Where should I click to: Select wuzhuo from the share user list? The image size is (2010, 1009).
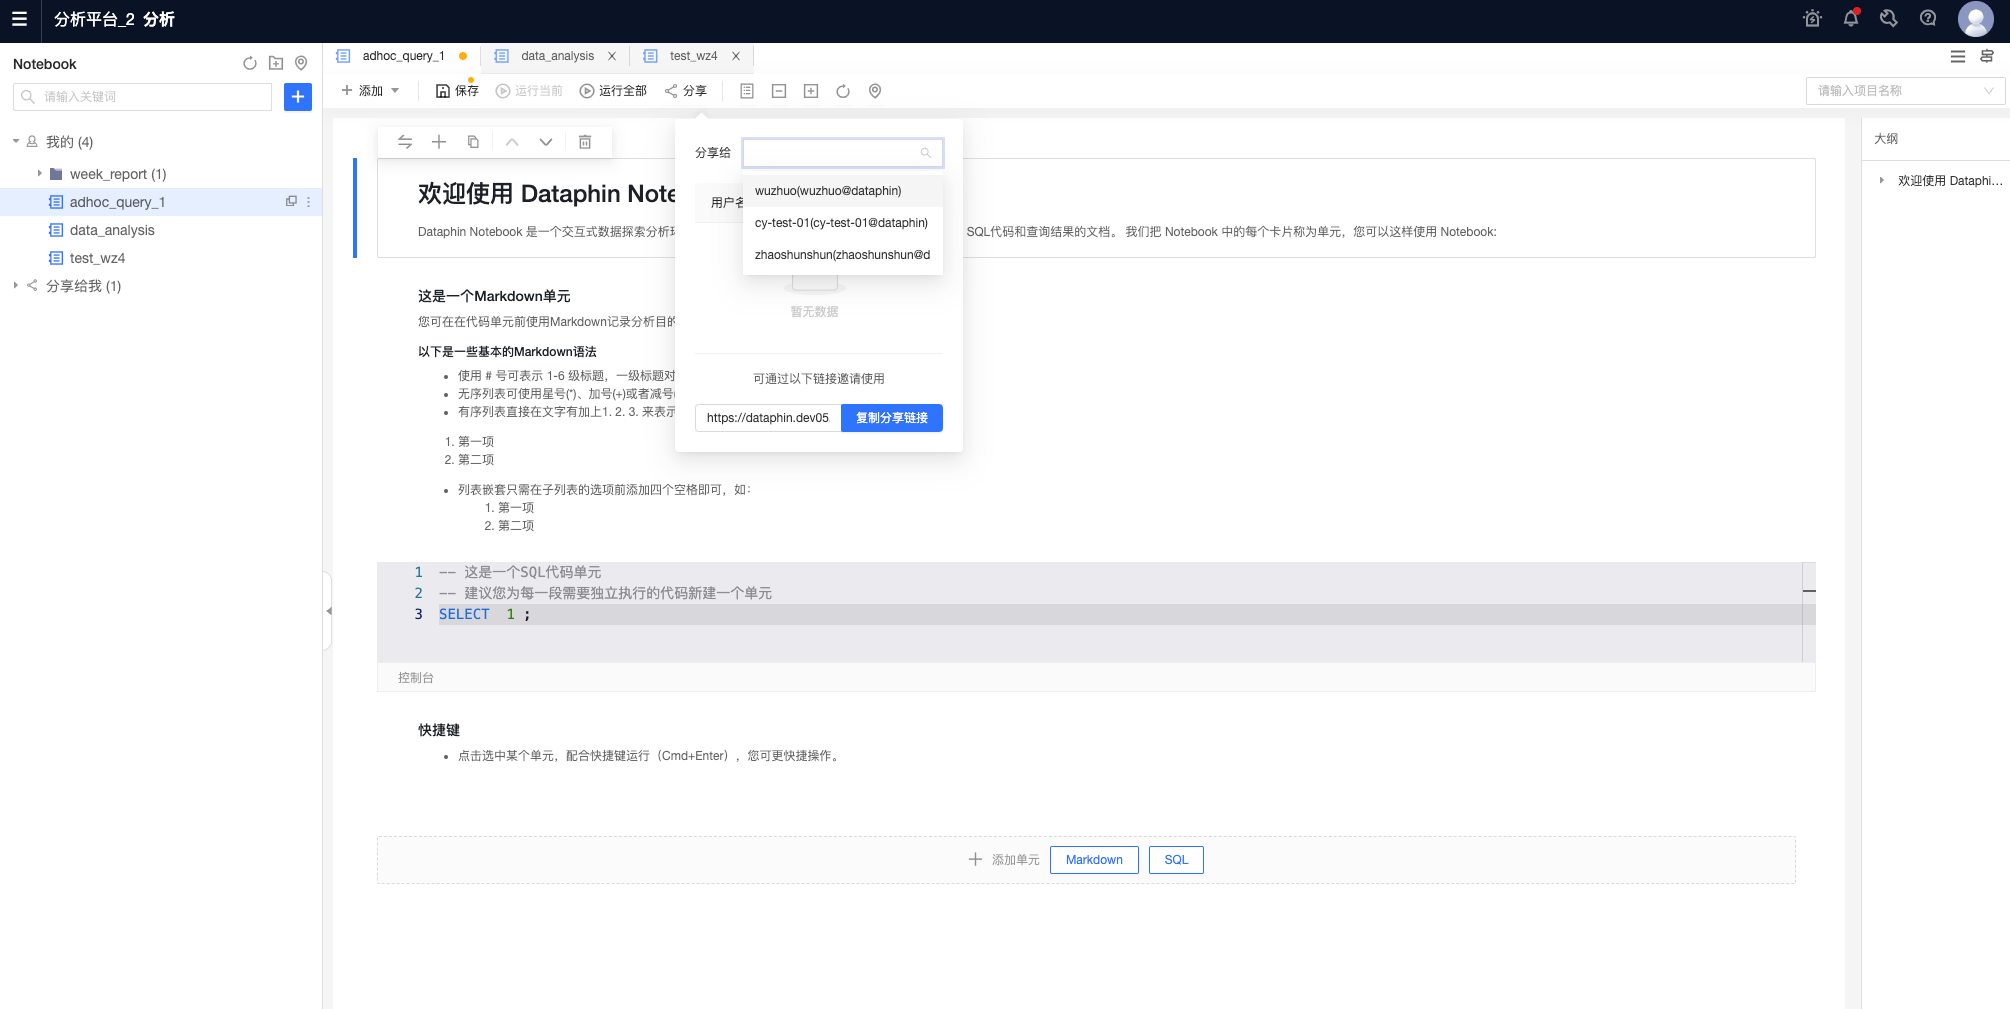pos(827,190)
